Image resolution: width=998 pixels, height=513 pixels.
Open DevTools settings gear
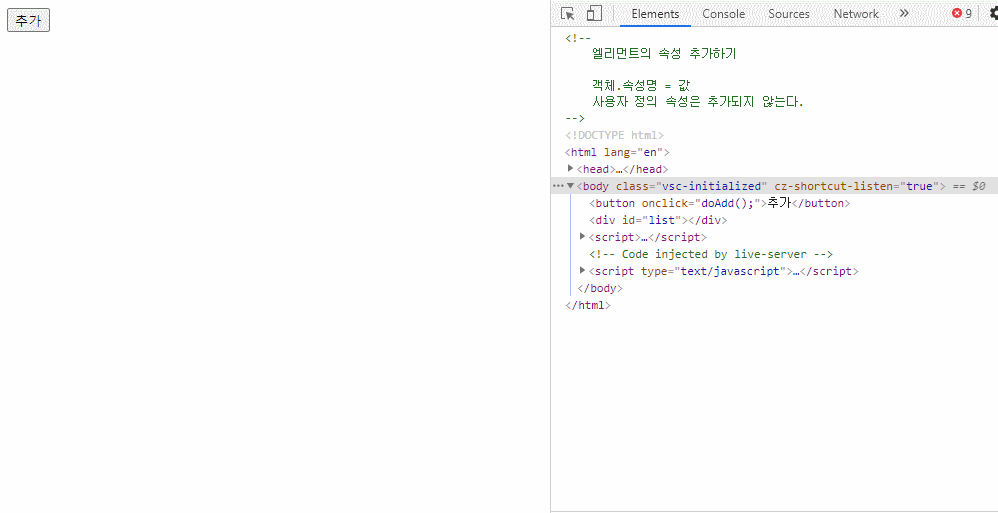tap(993, 13)
